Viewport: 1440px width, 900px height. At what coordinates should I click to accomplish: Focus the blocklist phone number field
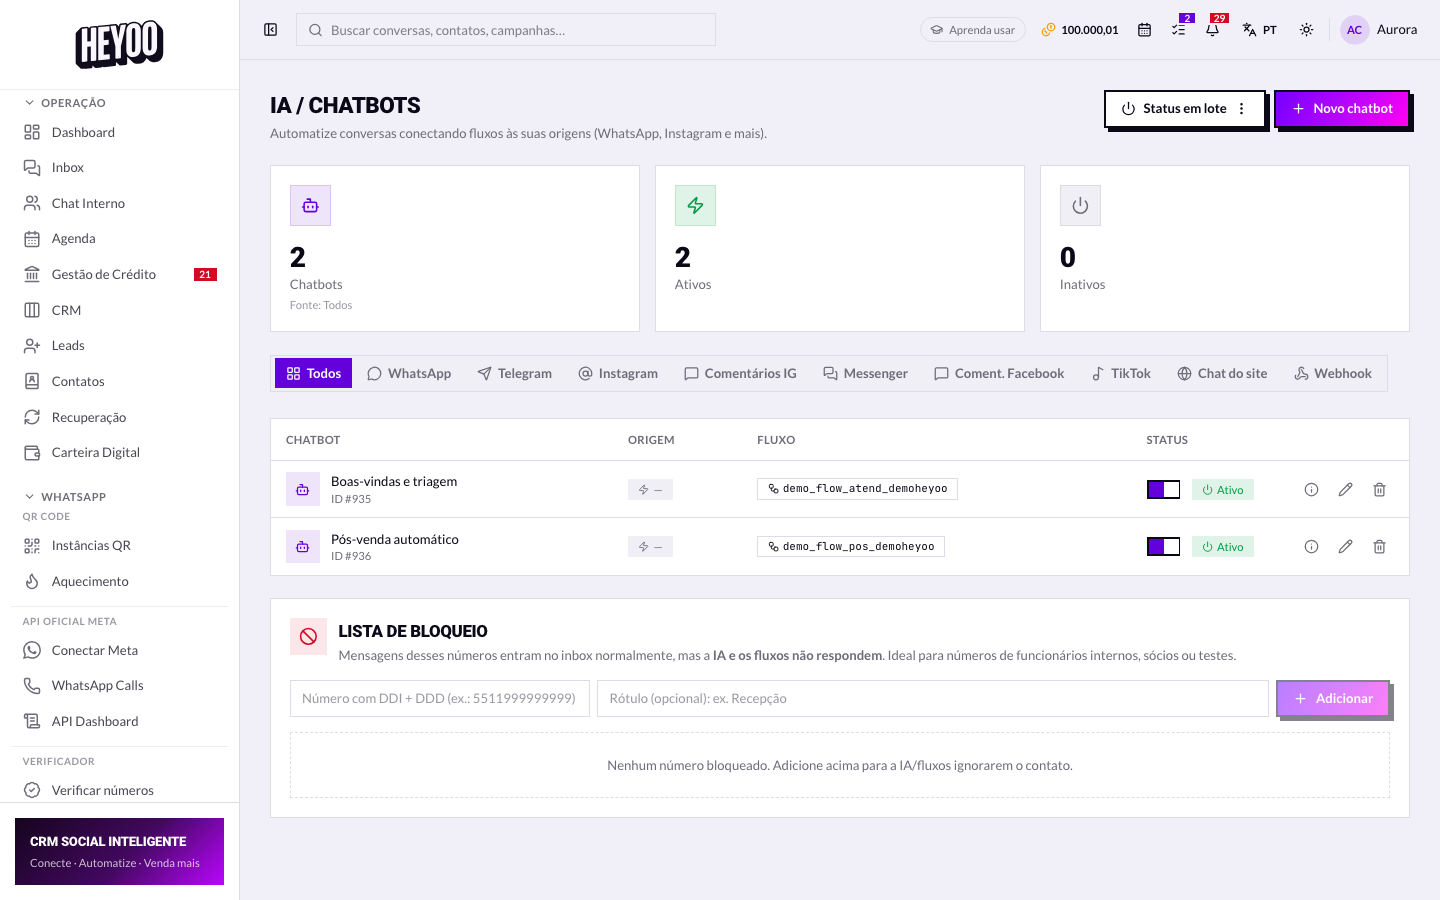440,699
